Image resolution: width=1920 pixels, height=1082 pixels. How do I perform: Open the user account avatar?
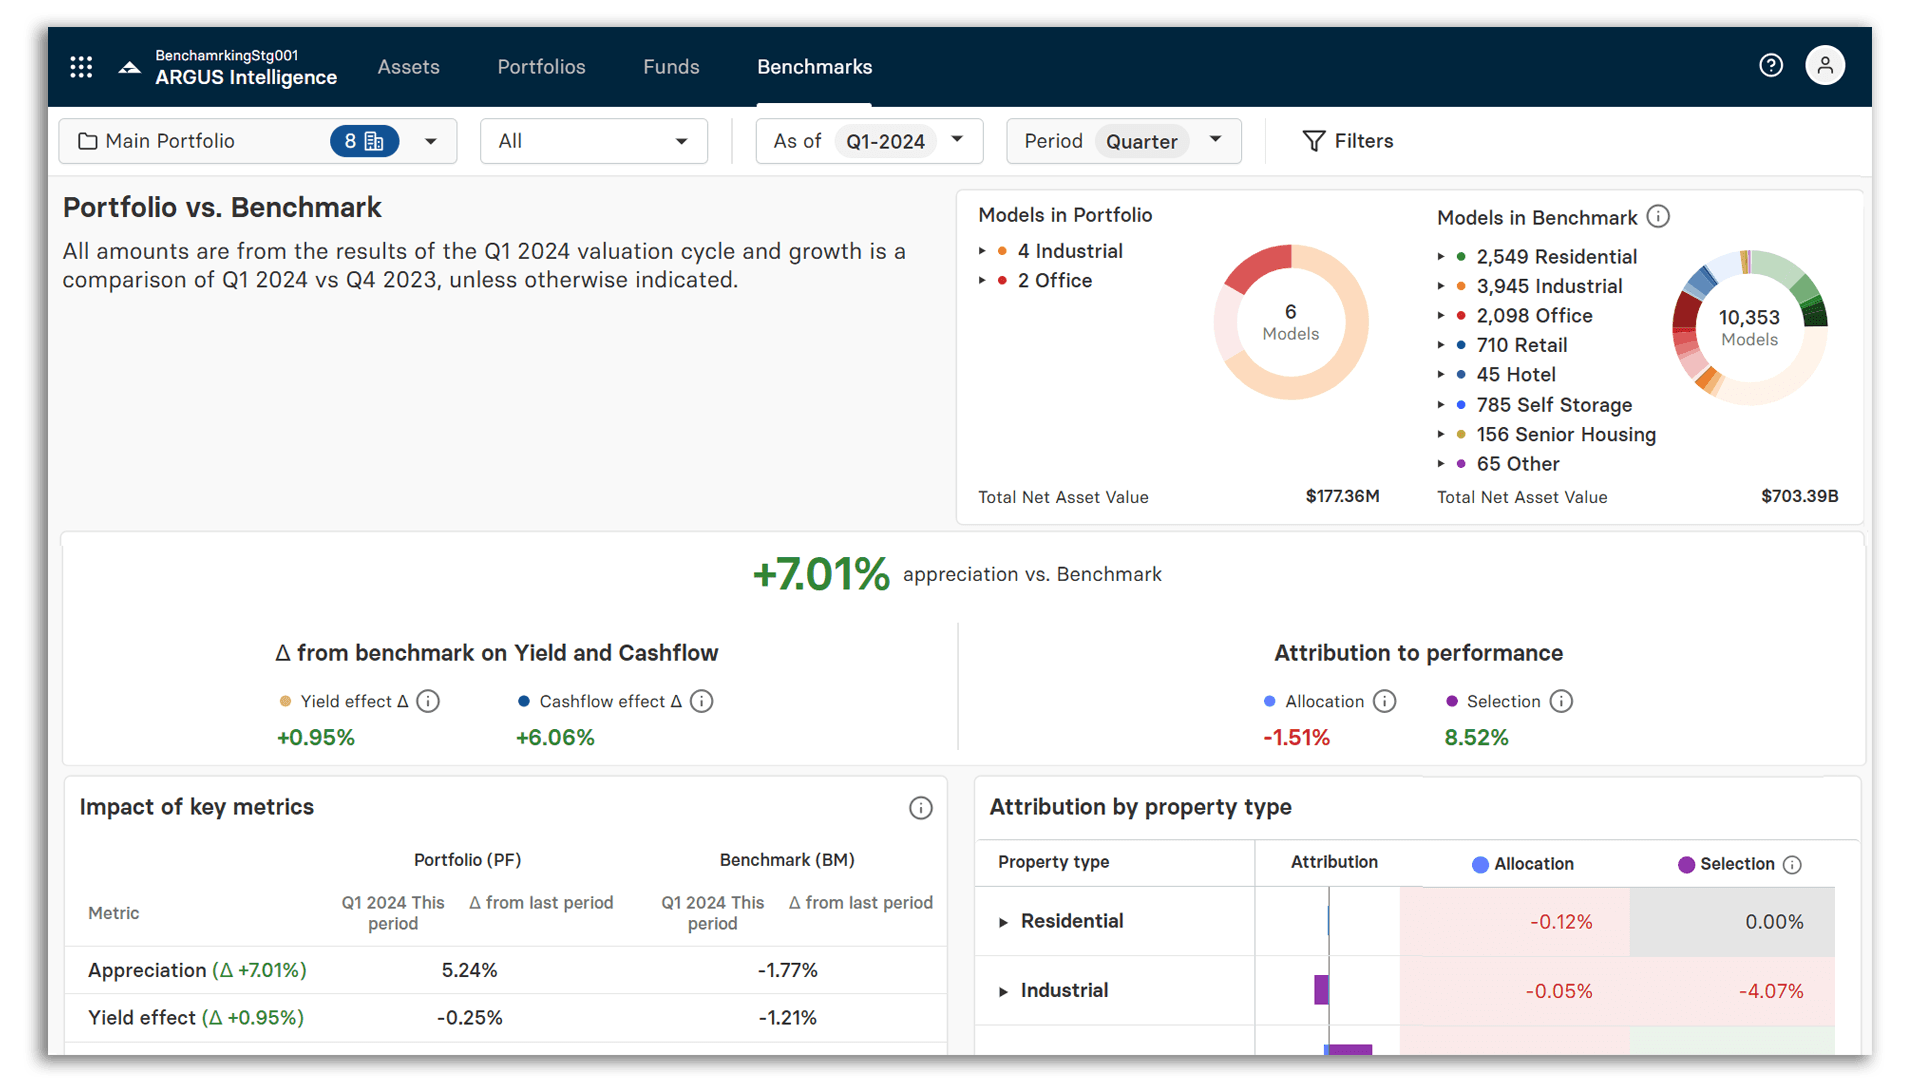pos(1826,65)
